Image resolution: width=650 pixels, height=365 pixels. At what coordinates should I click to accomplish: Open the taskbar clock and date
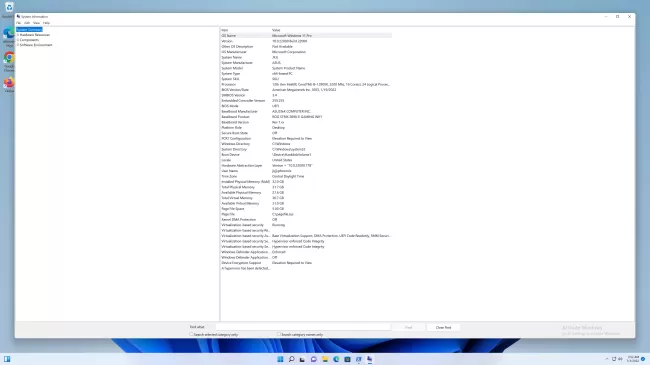[633, 359]
